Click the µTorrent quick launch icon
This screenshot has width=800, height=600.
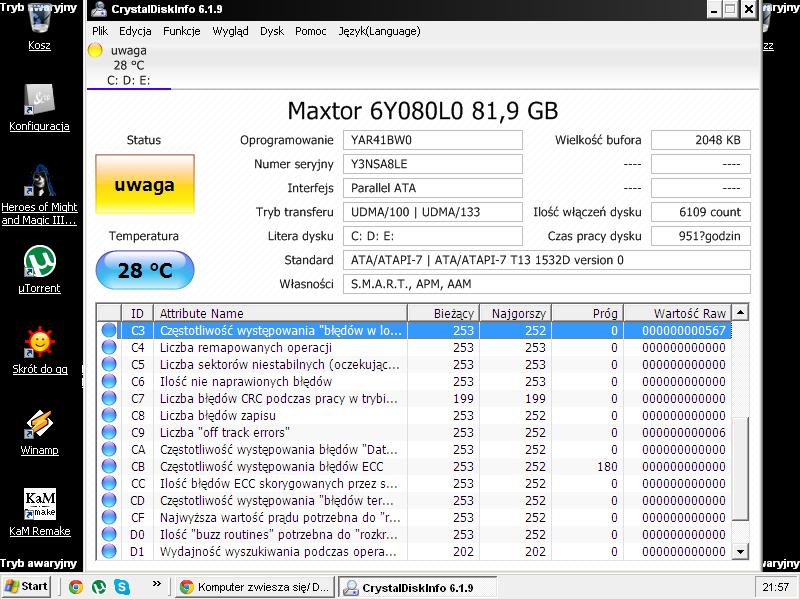point(99,587)
